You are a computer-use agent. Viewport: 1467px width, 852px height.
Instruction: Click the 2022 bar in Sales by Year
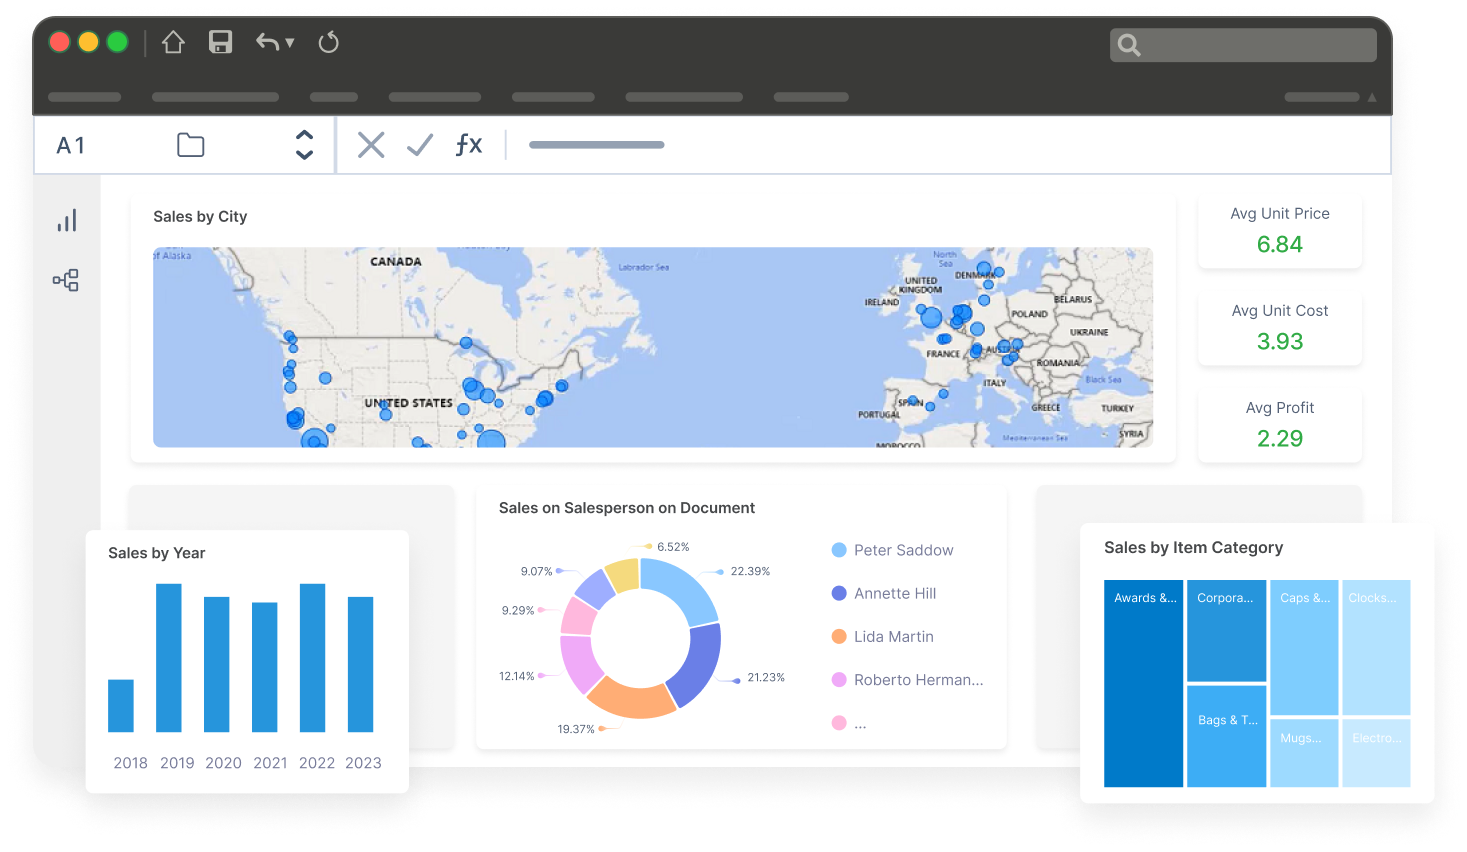click(313, 658)
